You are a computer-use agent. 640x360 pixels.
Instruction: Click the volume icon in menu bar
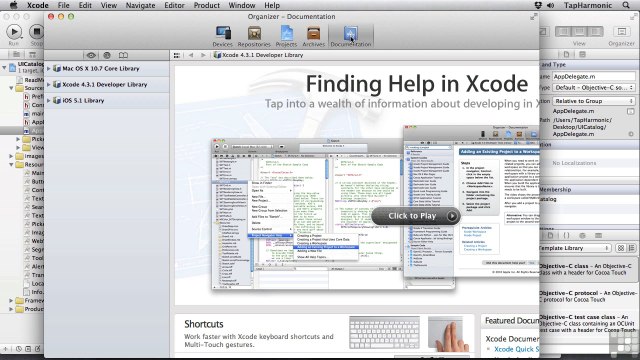[x=551, y=5]
